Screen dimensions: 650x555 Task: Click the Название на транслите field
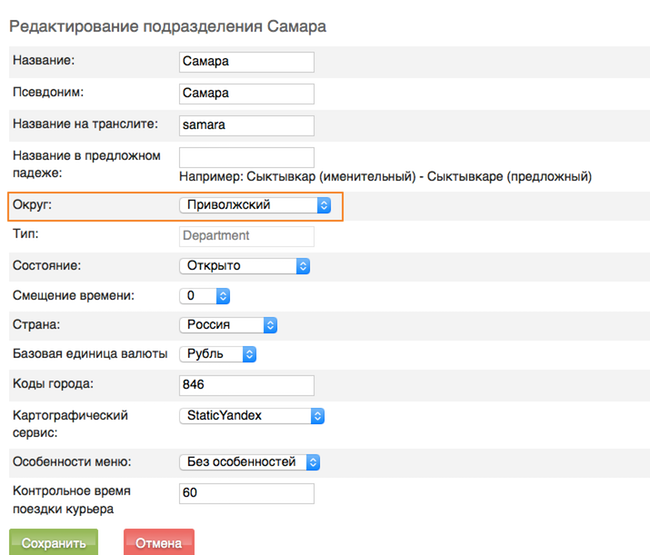247,125
